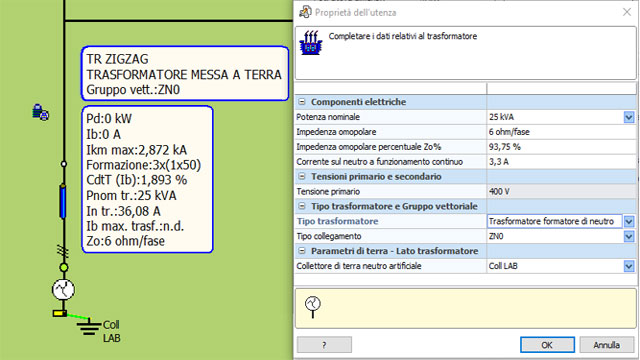Collapse the Componenti elettriche section
This screenshot has width=640, height=360.
tap(302, 102)
